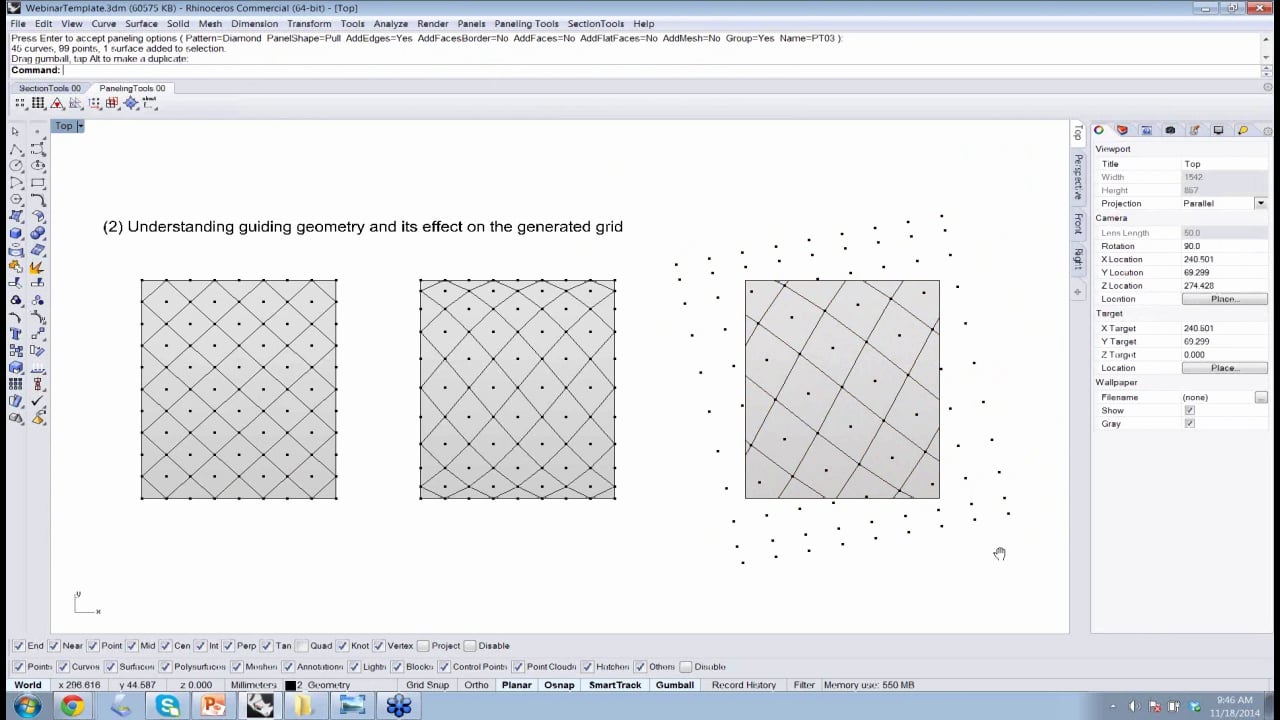Open the Top viewport title dropdown arrow

[x=80, y=126]
